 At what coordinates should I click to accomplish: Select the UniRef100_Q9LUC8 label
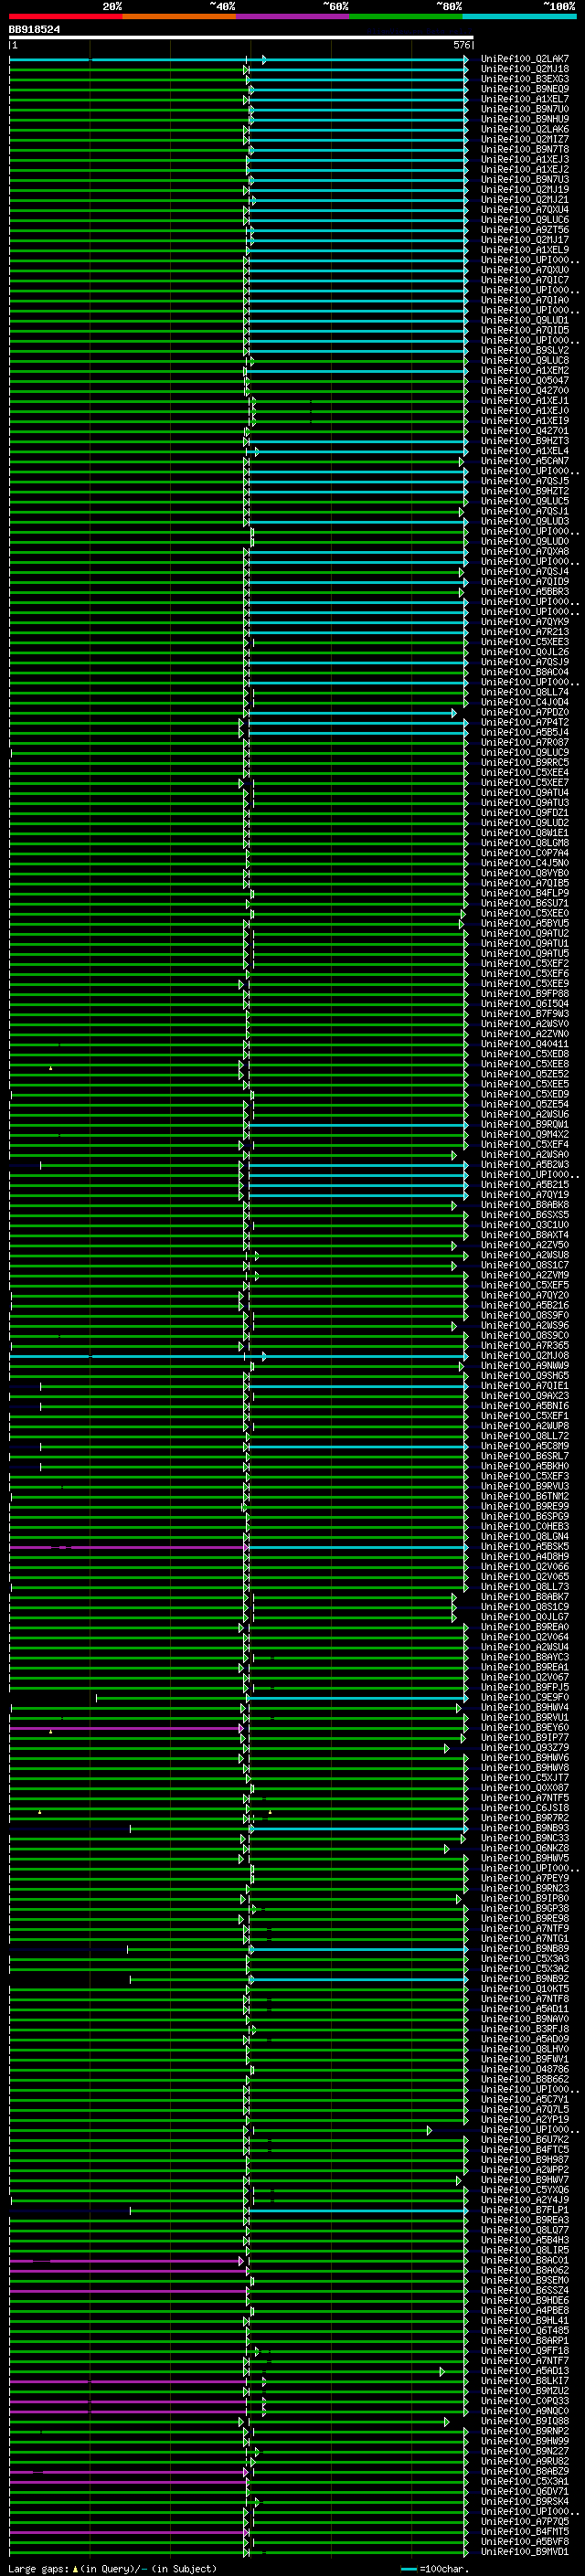[525, 360]
